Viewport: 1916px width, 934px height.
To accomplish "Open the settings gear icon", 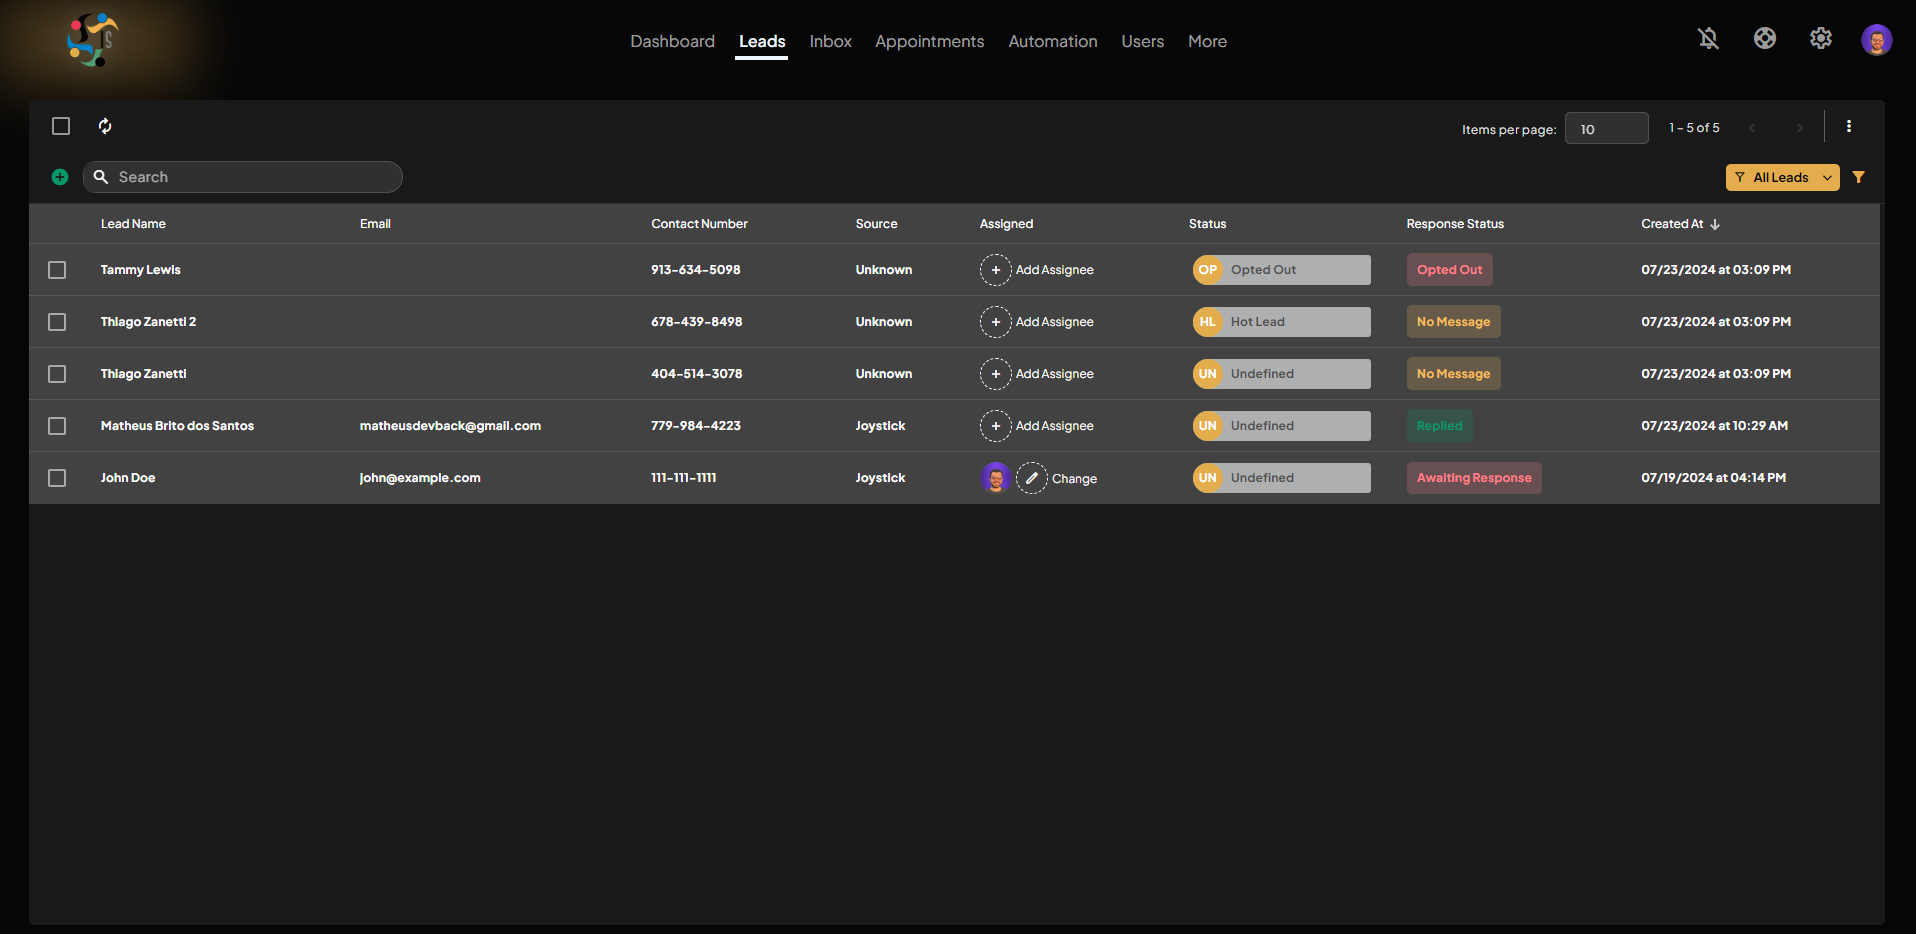I will [x=1820, y=39].
